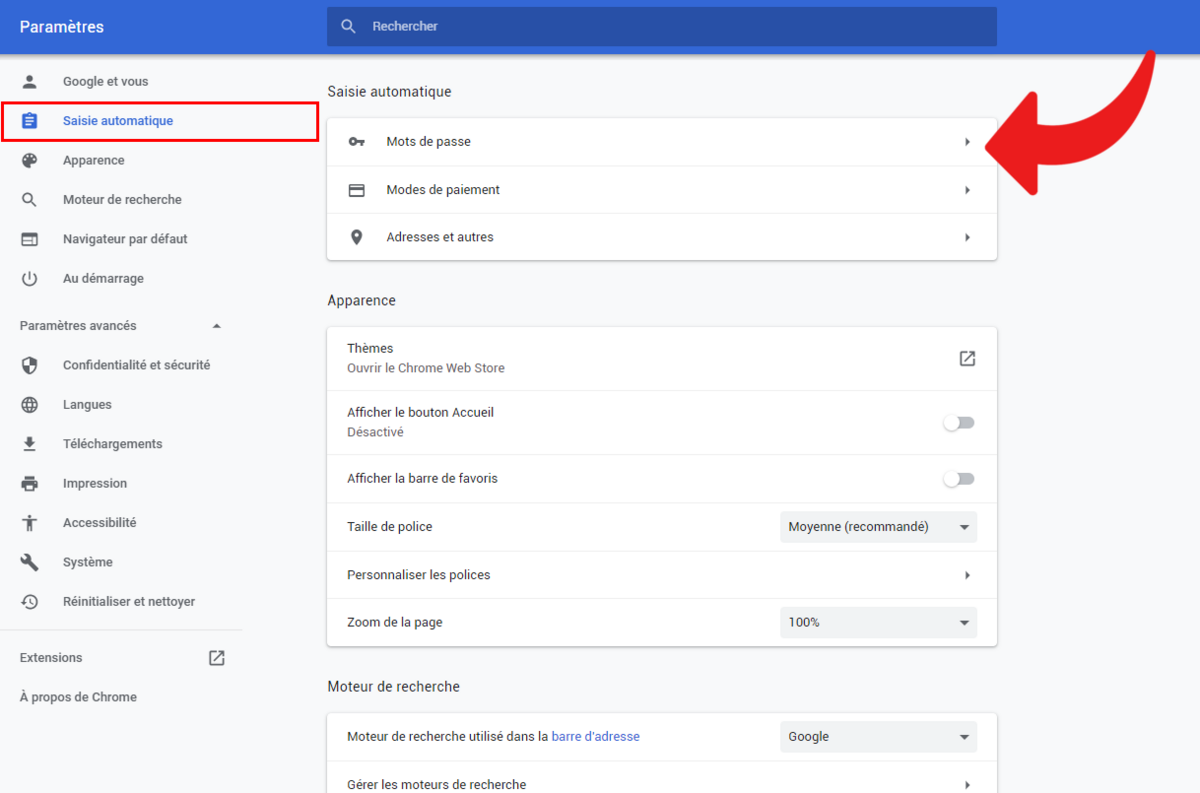The image size is (1200, 793).
Task: Expand Personnaliser les polices with its arrow
Action: pyautogui.click(x=967, y=575)
